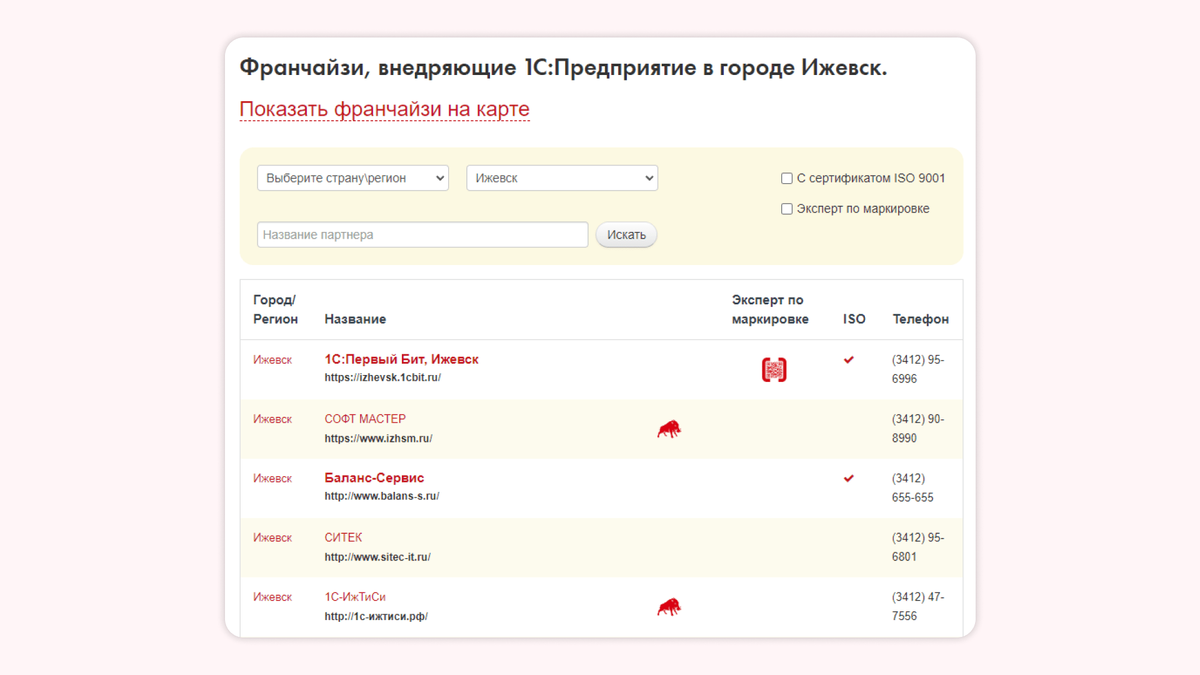
Task: Click the Город/Регион column header
Action: (x=275, y=309)
